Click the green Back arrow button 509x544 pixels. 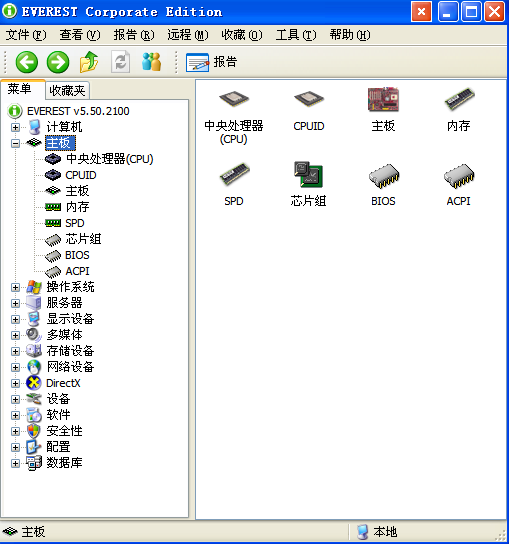tap(27, 62)
